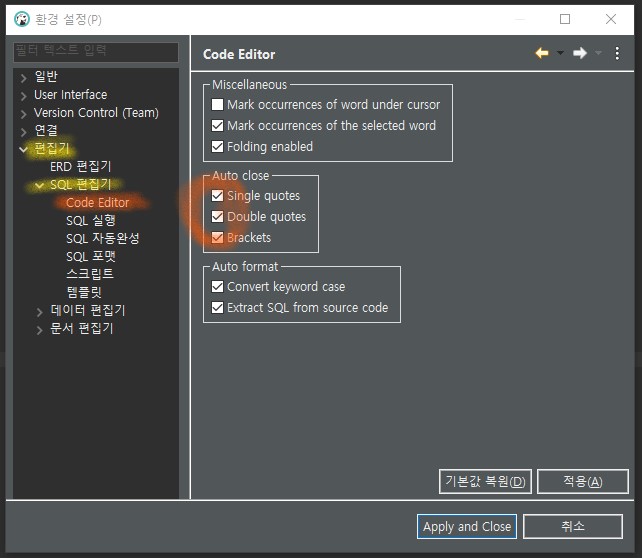Click the 기본값 복원(D) button
The image size is (642, 558).
coord(485,481)
